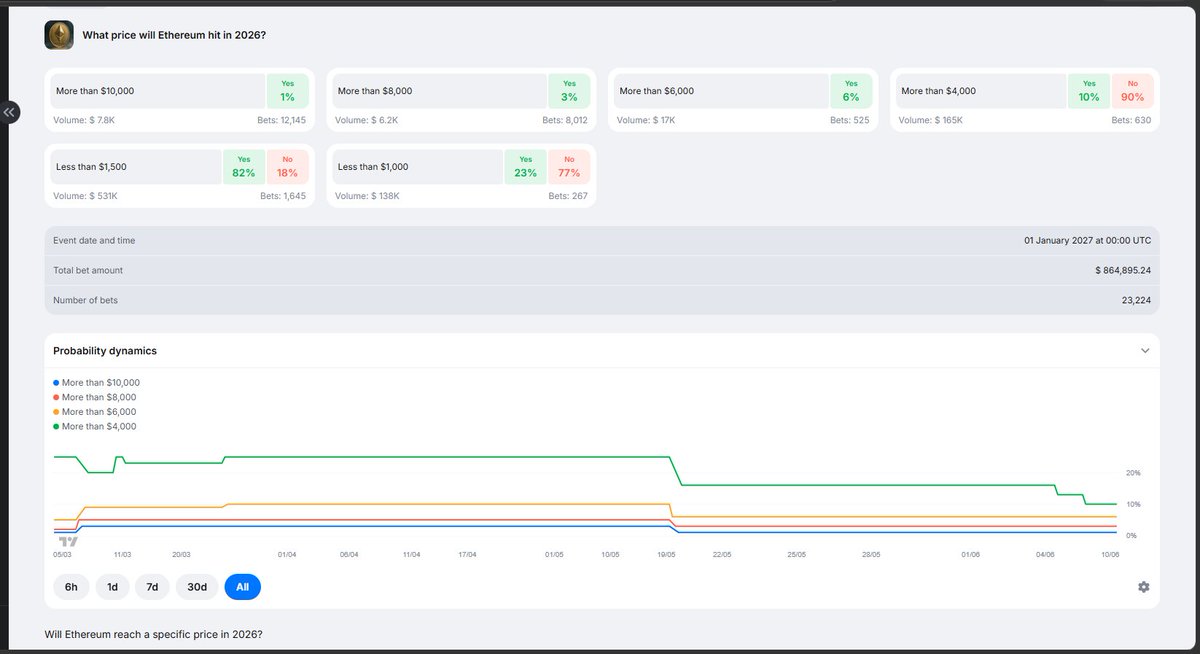This screenshot has height=654, width=1200.
Task: Select the 7d chart range
Action: tap(152, 587)
